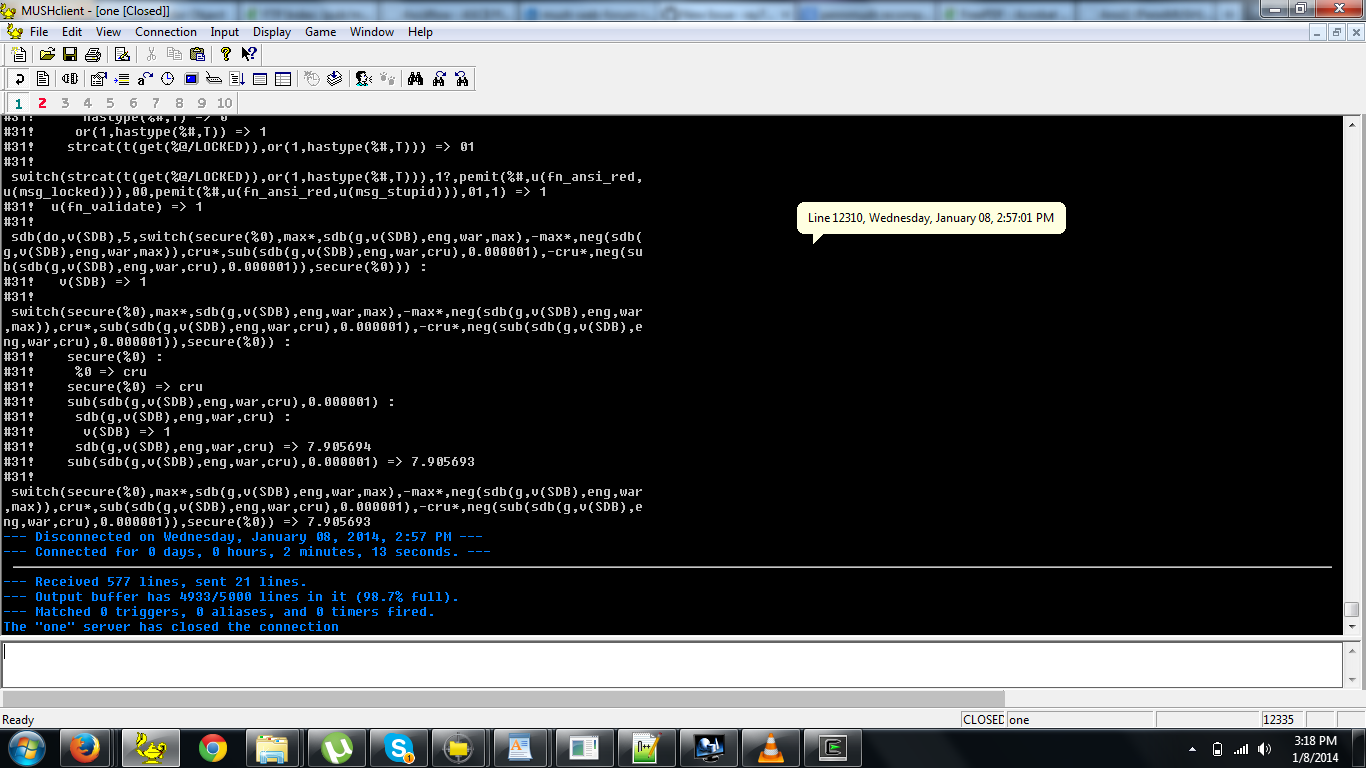Show hidden system tray icons arrow
The width and height of the screenshot is (1366, 768).
[1192, 749]
